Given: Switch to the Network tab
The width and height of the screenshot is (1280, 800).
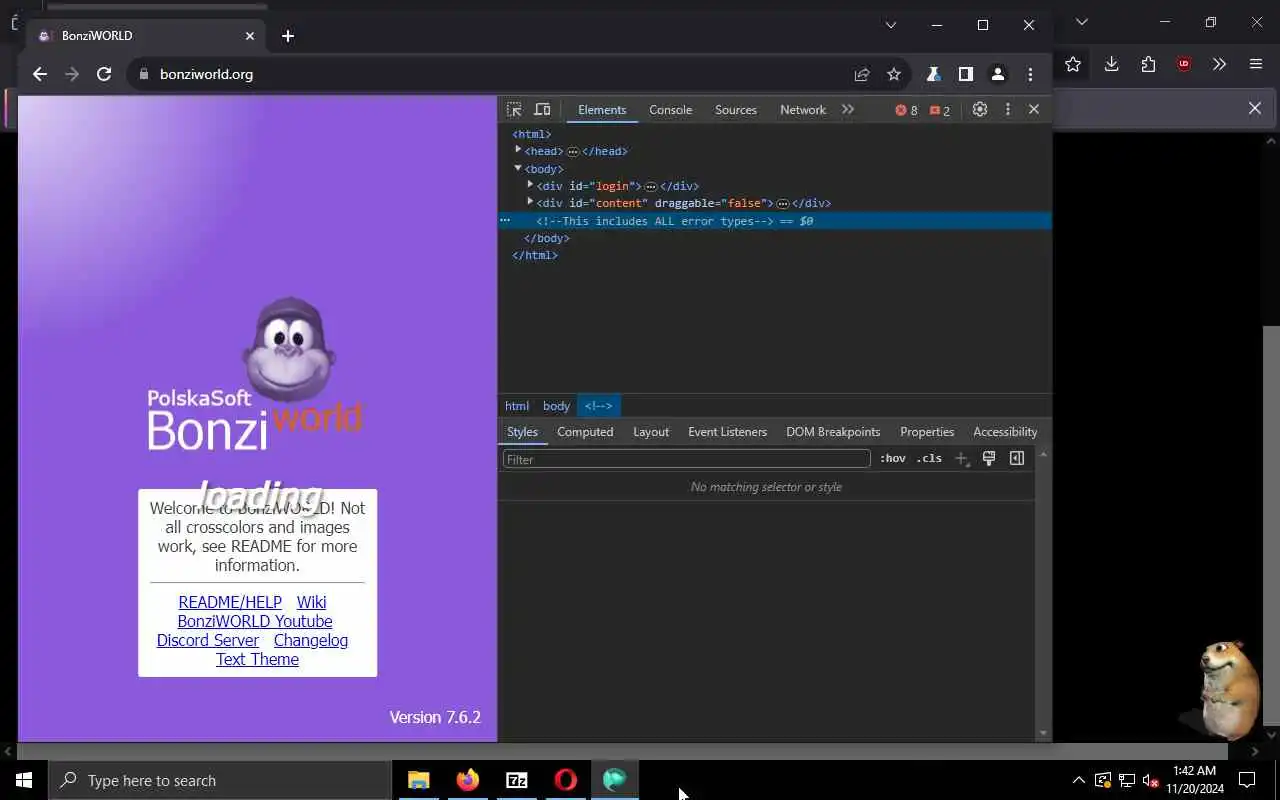Looking at the screenshot, I should [x=803, y=110].
